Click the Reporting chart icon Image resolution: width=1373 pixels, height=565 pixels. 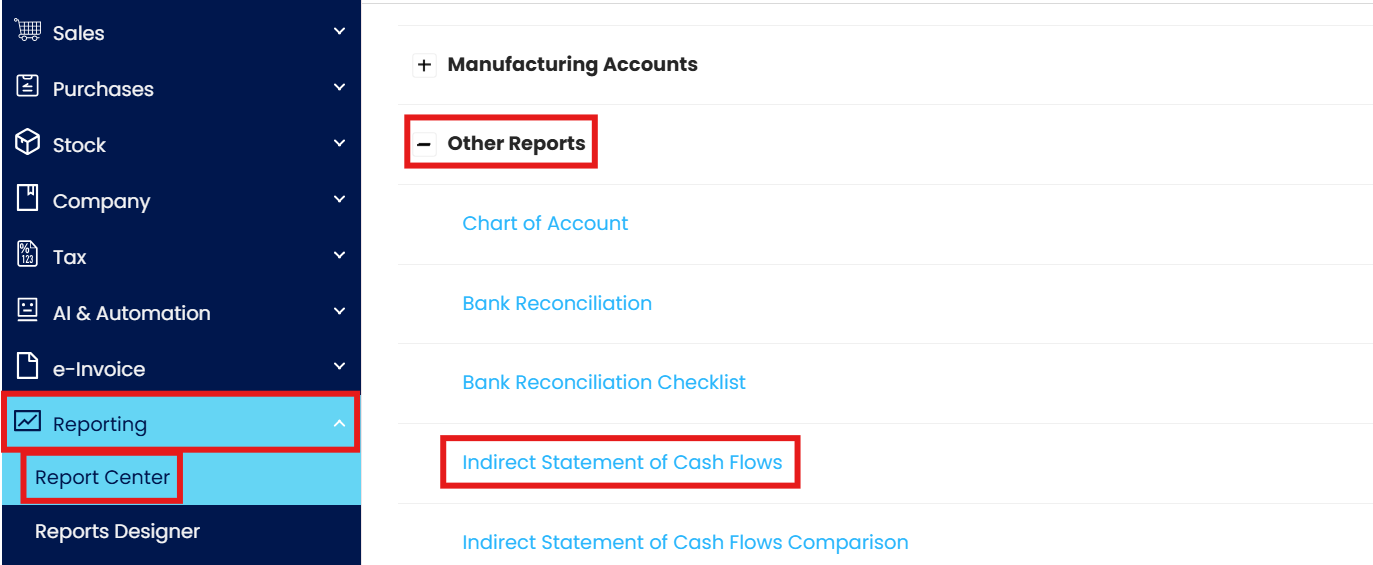pos(27,422)
